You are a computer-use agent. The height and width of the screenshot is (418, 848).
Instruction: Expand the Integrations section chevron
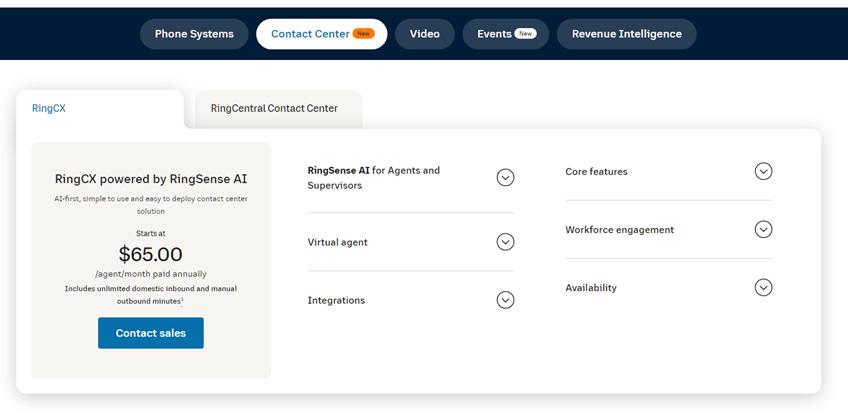(505, 300)
